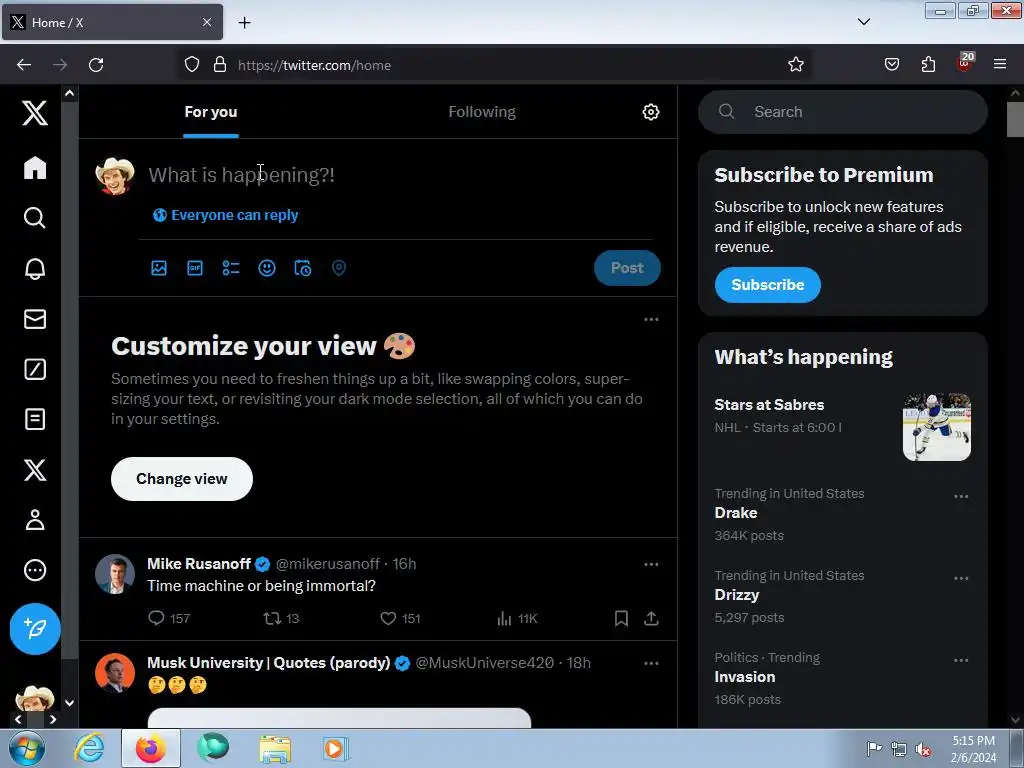Open a new browser tab
1024x768 pixels.
[244, 22]
